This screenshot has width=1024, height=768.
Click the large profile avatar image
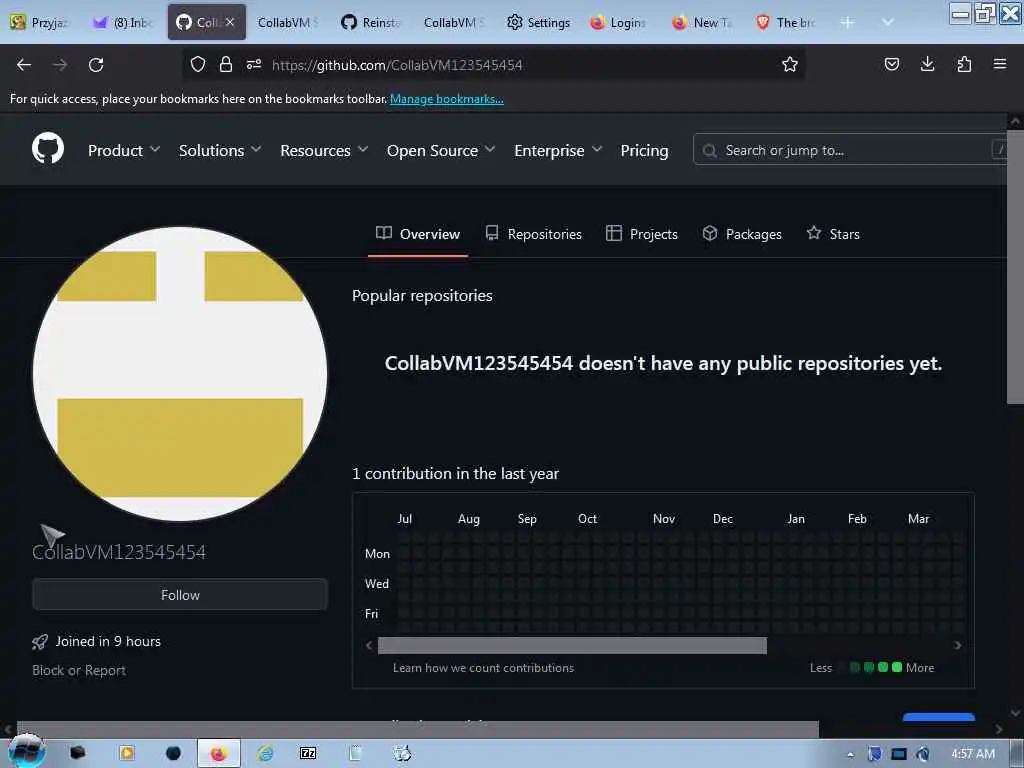tap(180, 374)
